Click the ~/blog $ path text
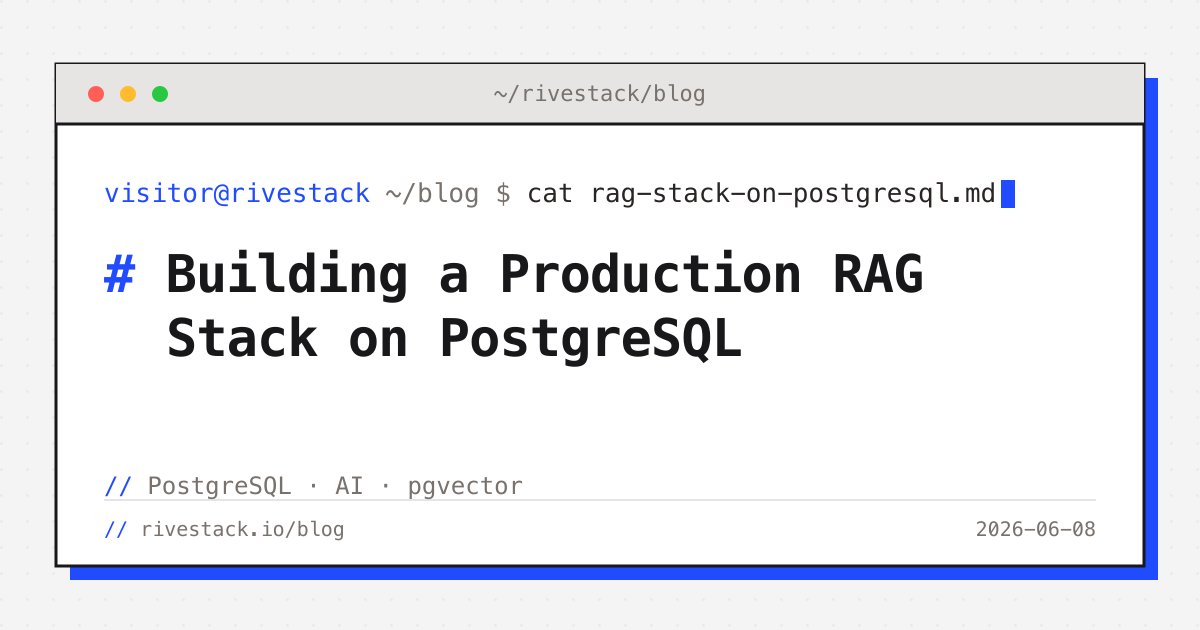The width and height of the screenshot is (1200, 630). [448, 193]
